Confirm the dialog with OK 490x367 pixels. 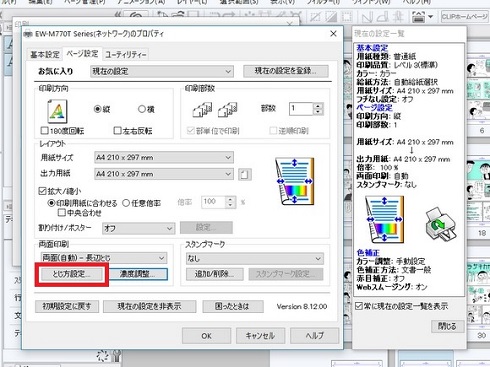(x=206, y=336)
